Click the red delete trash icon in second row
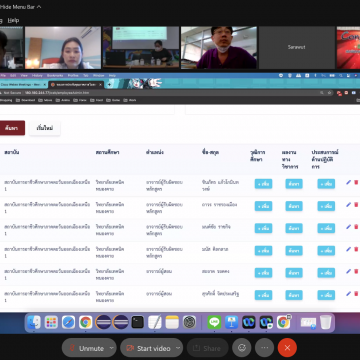This screenshot has width=360, height=360. coord(356,204)
